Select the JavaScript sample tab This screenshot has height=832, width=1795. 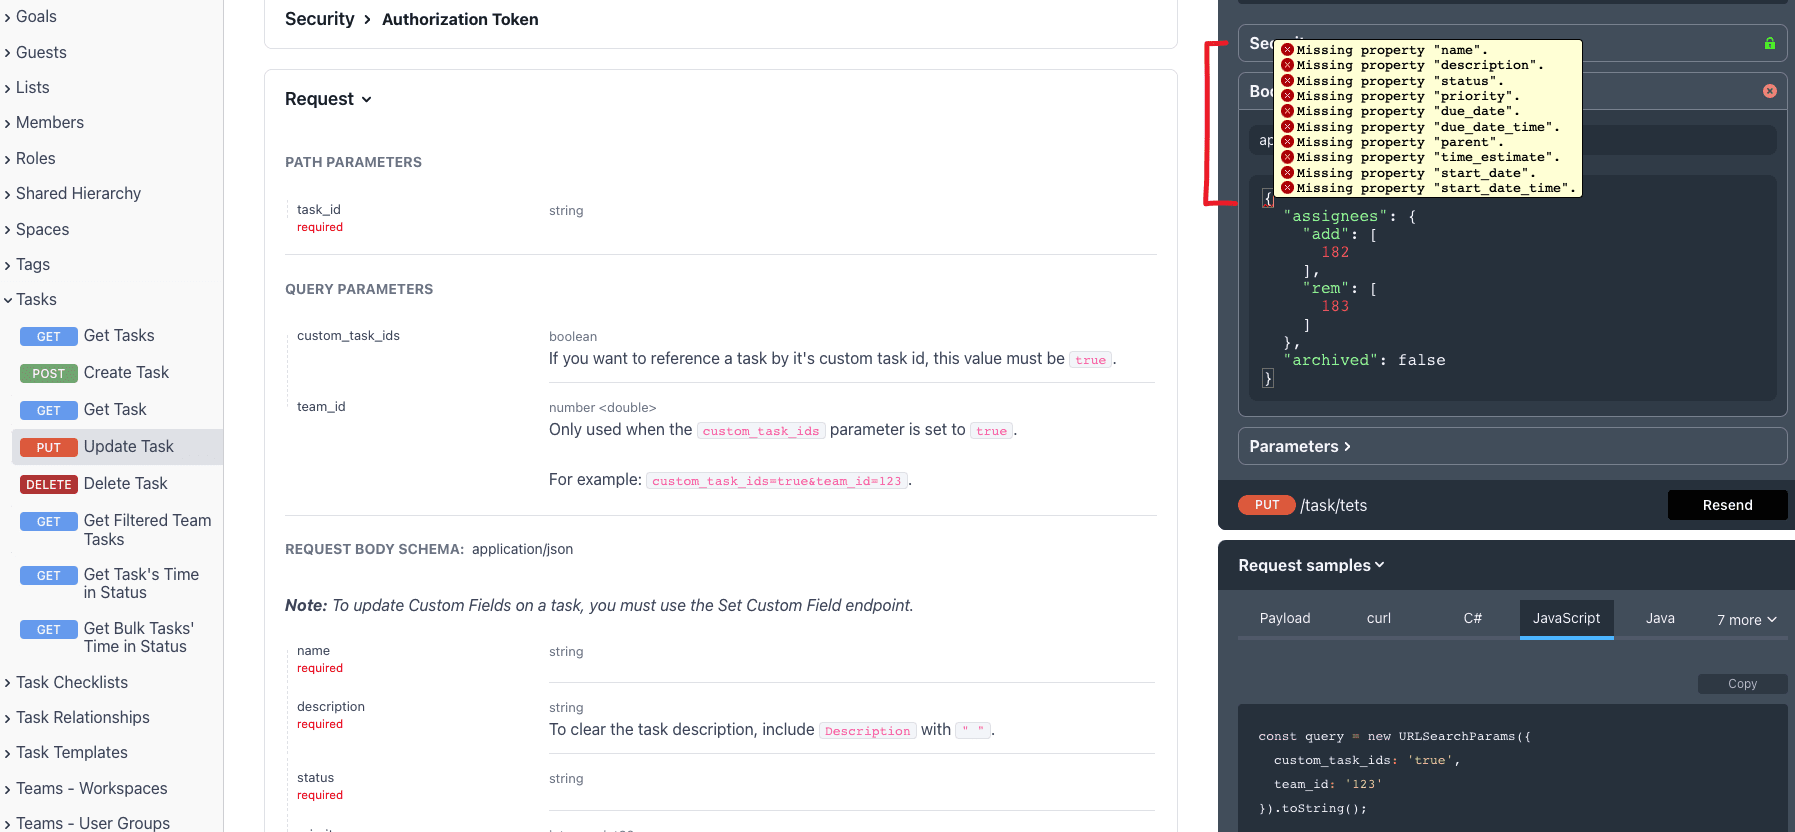(1567, 619)
